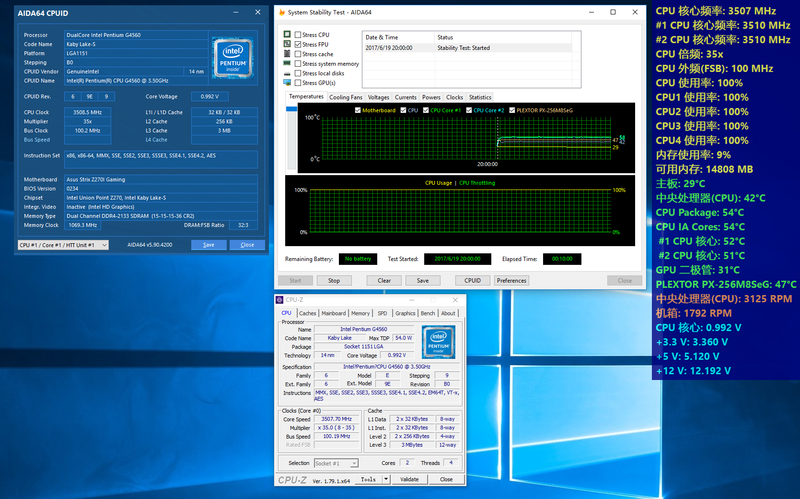800x499 pixels.
Task: Click the disk icon beside Stress local disks
Action: coord(287,73)
